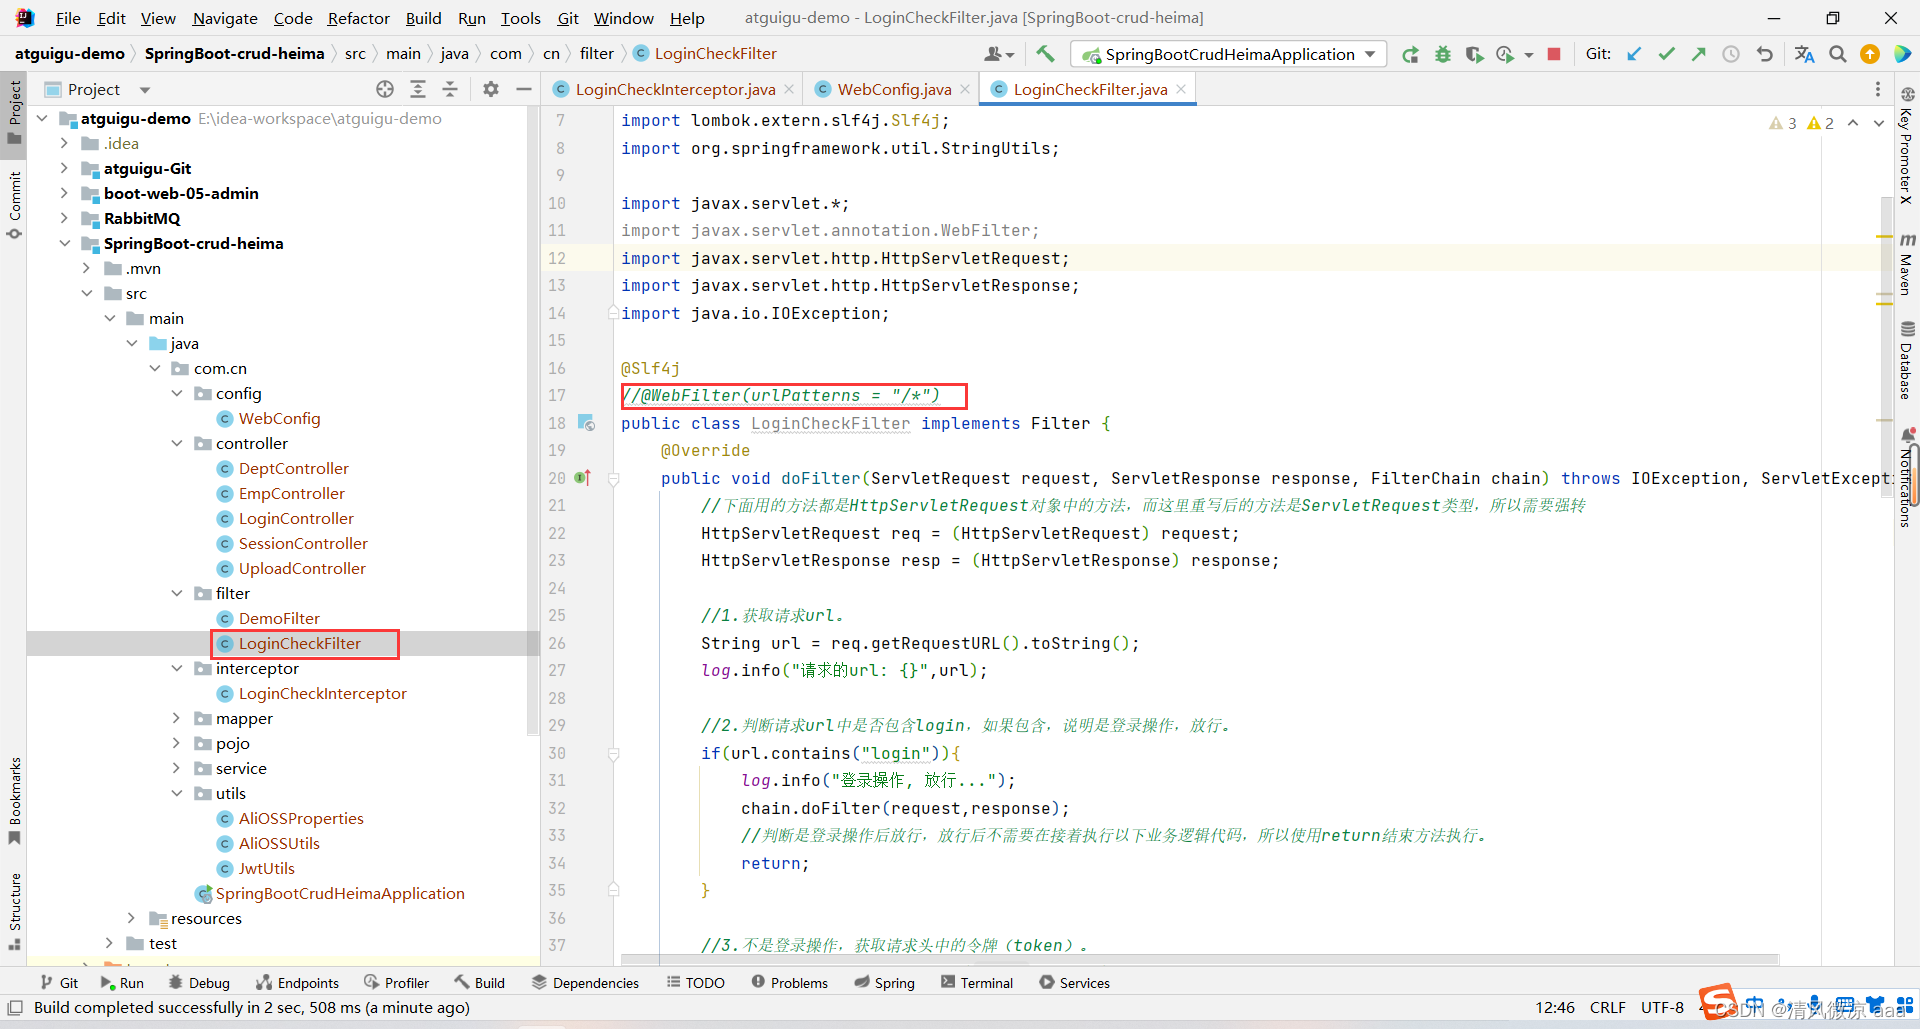Image resolution: width=1920 pixels, height=1029 pixels.
Task: Click the orange IDE update icon
Action: coord(1869,54)
